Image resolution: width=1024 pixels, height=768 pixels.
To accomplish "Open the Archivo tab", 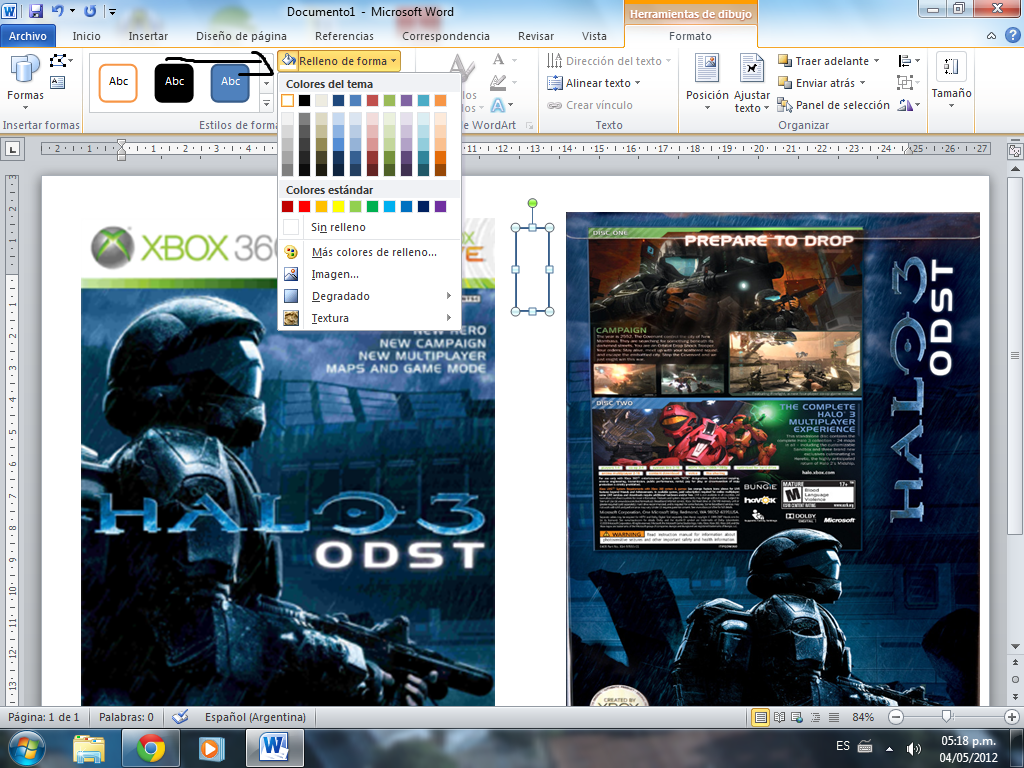I will (x=27, y=36).
